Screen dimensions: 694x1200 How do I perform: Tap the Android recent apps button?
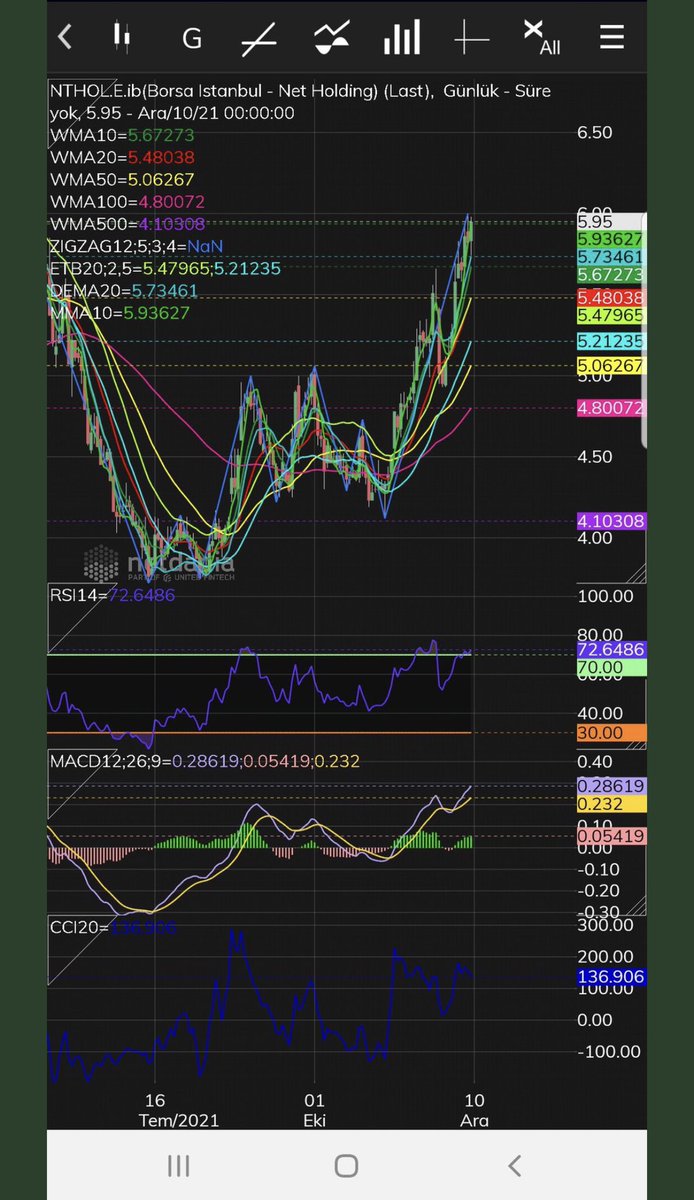pyautogui.click(x=178, y=1165)
